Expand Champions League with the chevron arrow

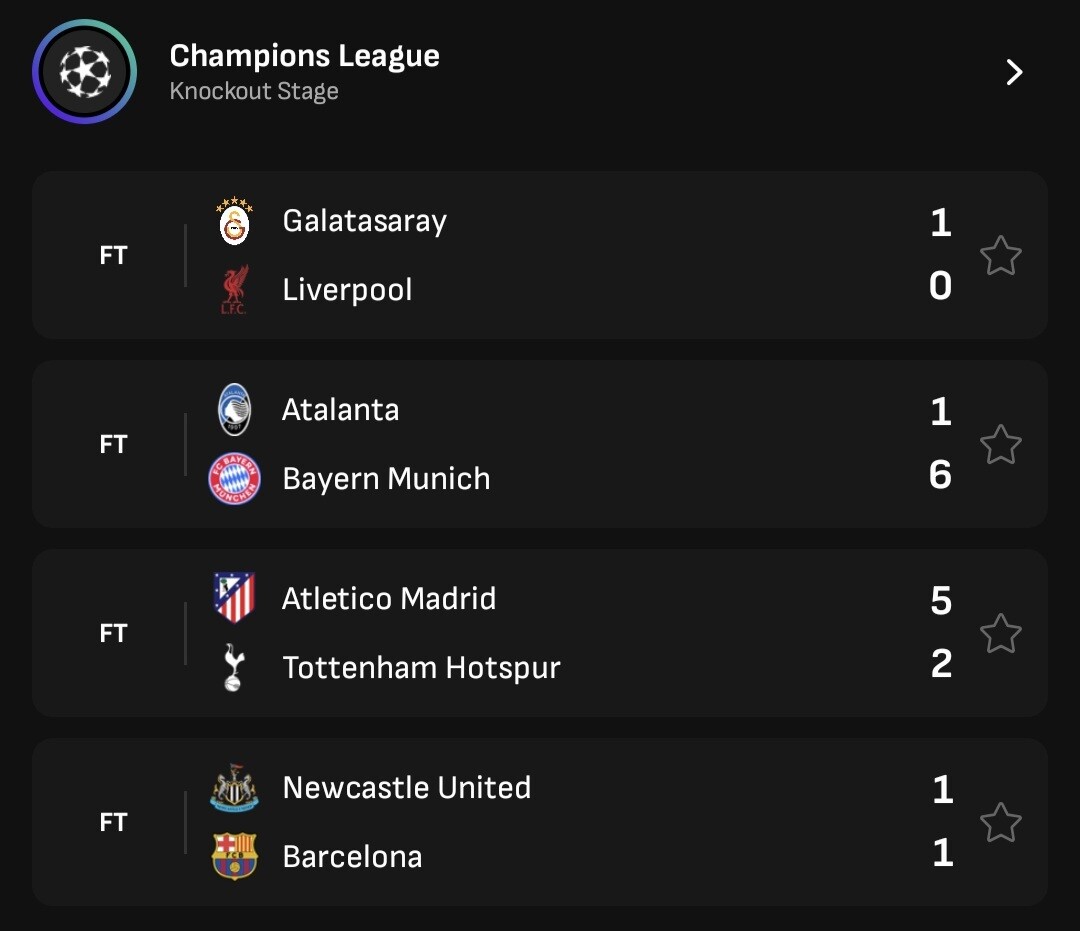click(1014, 72)
